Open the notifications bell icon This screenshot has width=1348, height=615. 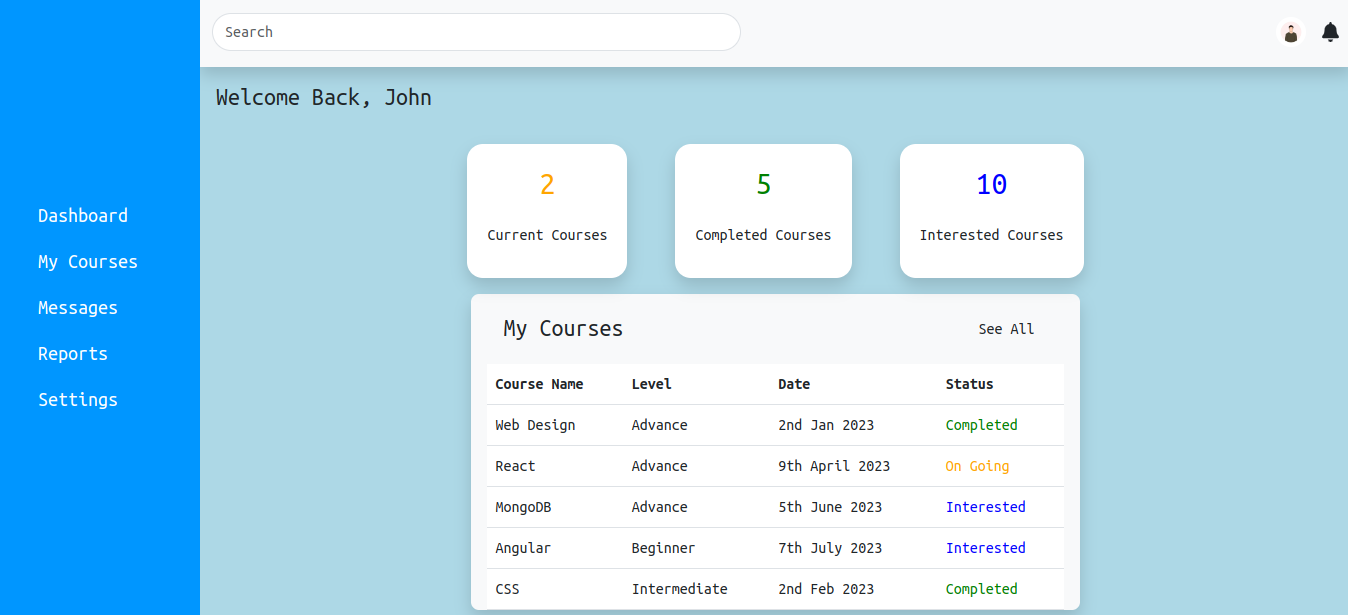(x=1330, y=32)
